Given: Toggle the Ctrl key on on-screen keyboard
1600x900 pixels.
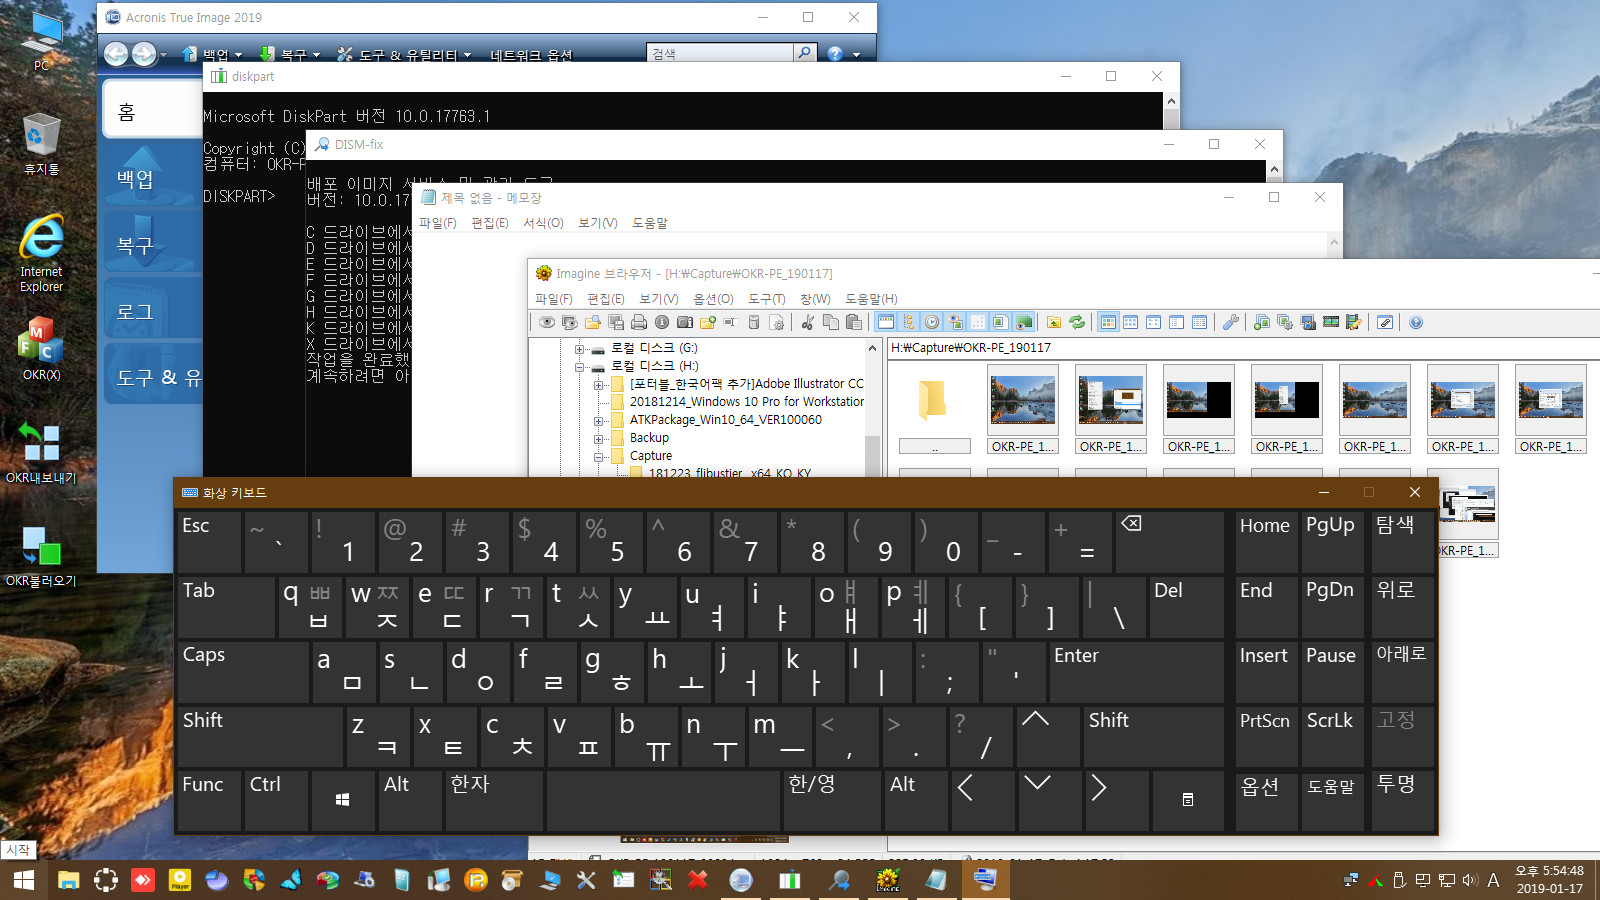Looking at the screenshot, I should 276,800.
